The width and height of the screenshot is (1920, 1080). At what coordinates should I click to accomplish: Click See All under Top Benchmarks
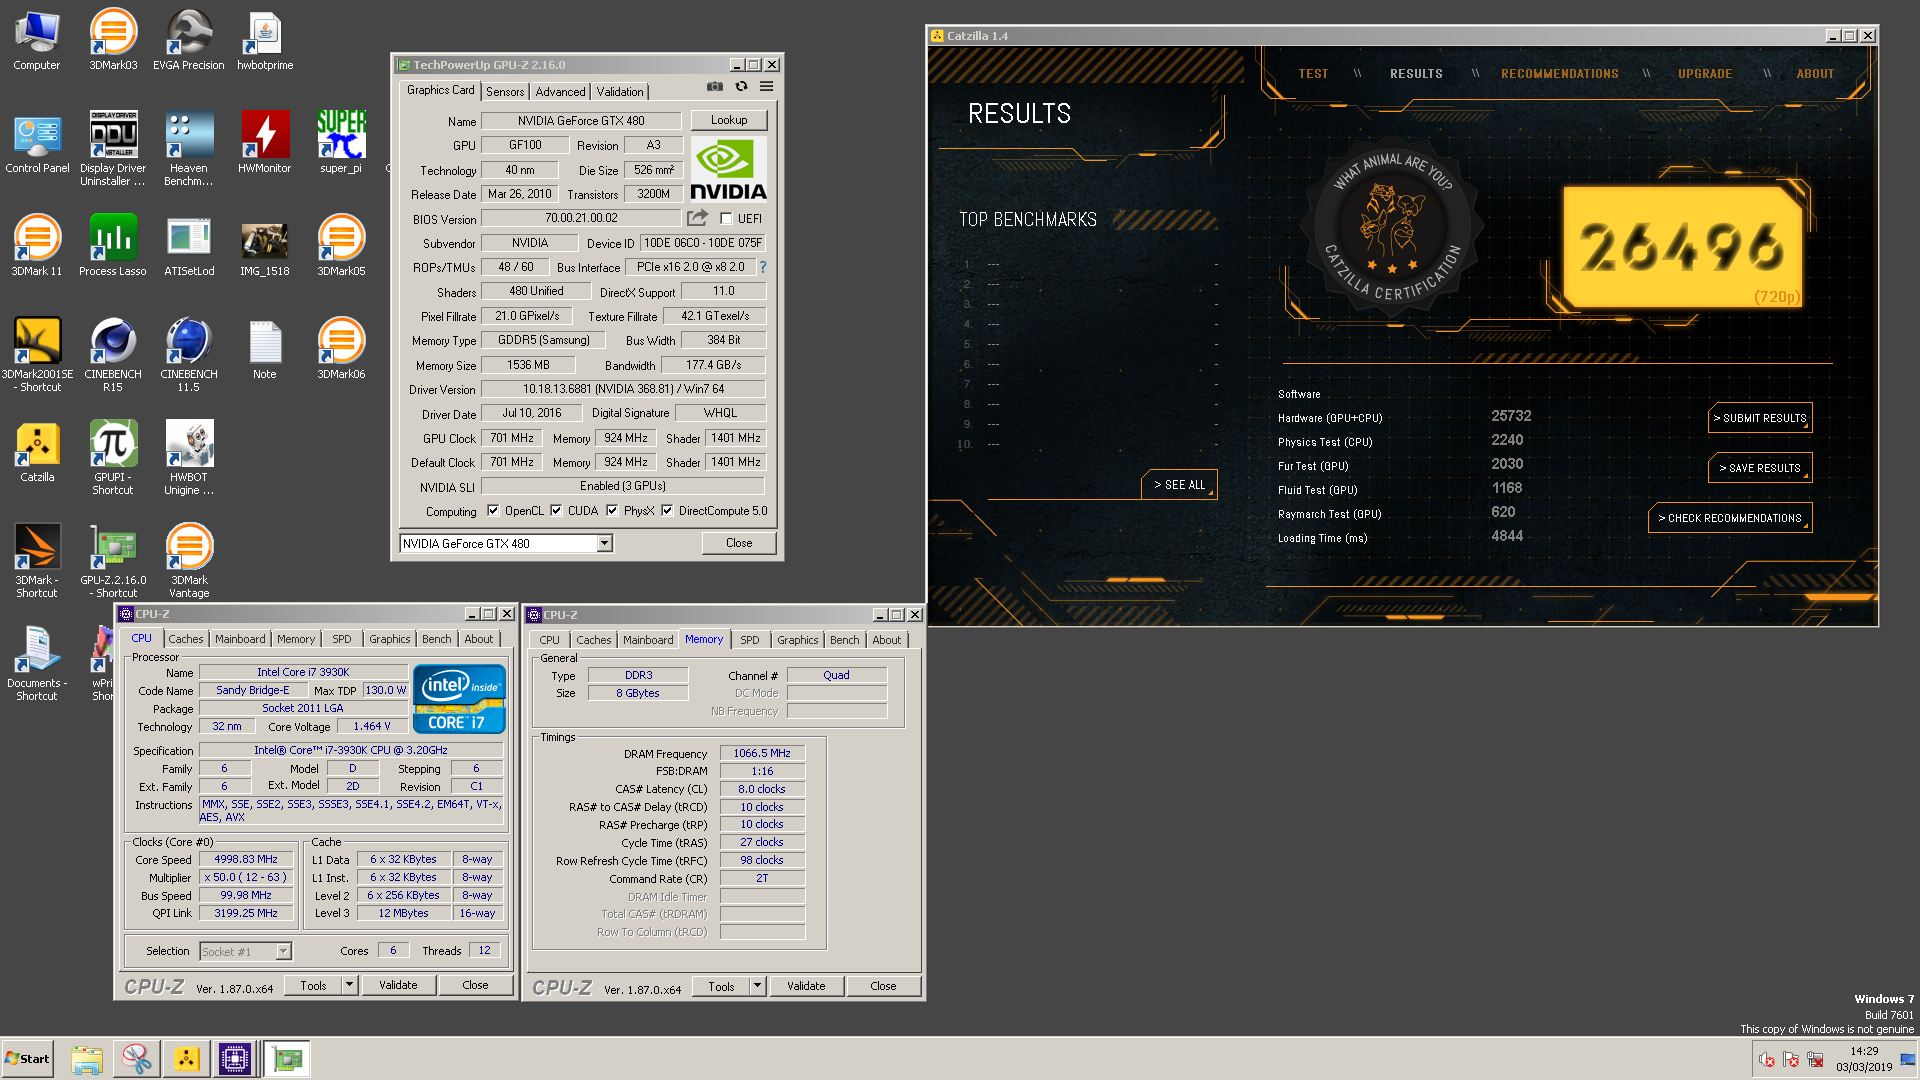pos(1179,485)
